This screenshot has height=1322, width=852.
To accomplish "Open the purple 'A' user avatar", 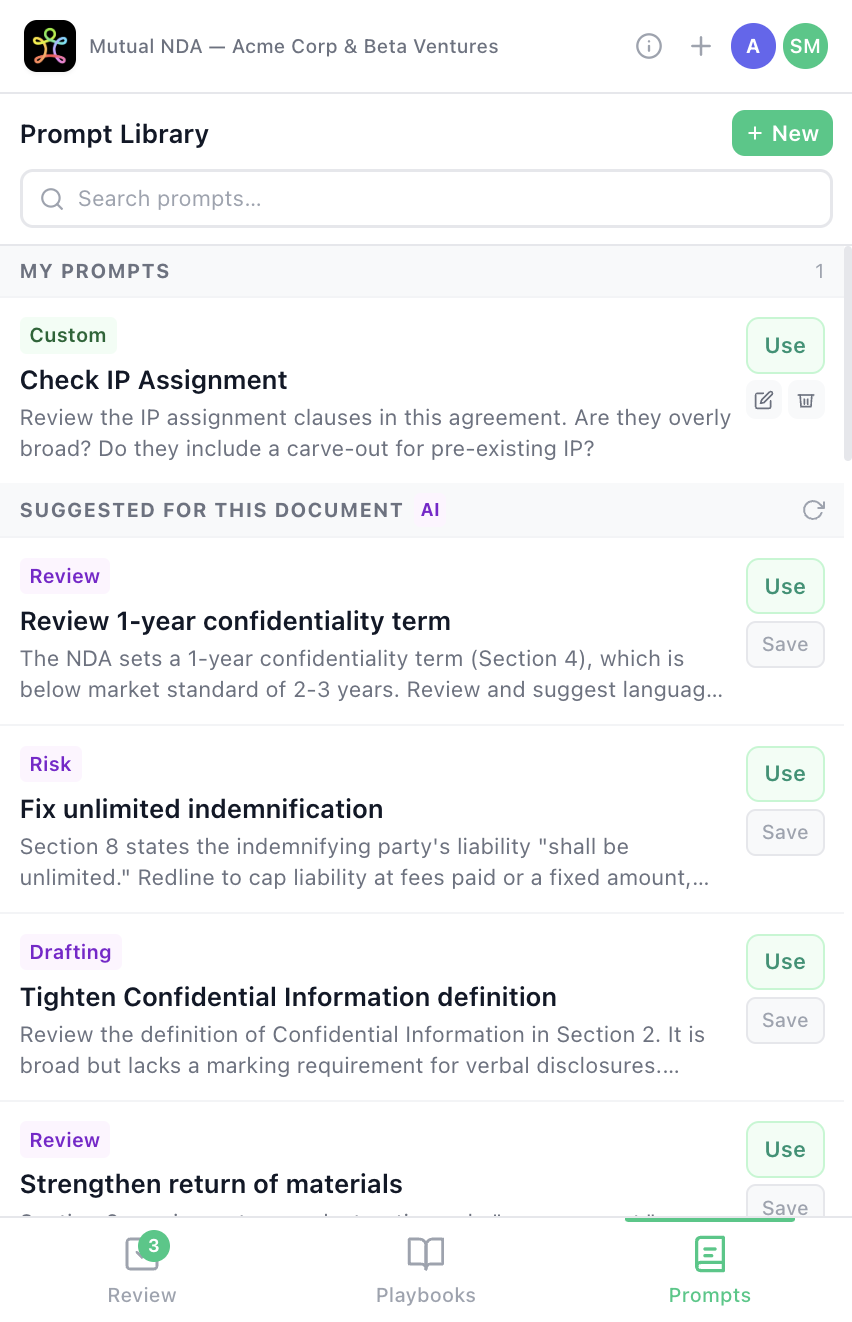I will [x=753, y=46].
